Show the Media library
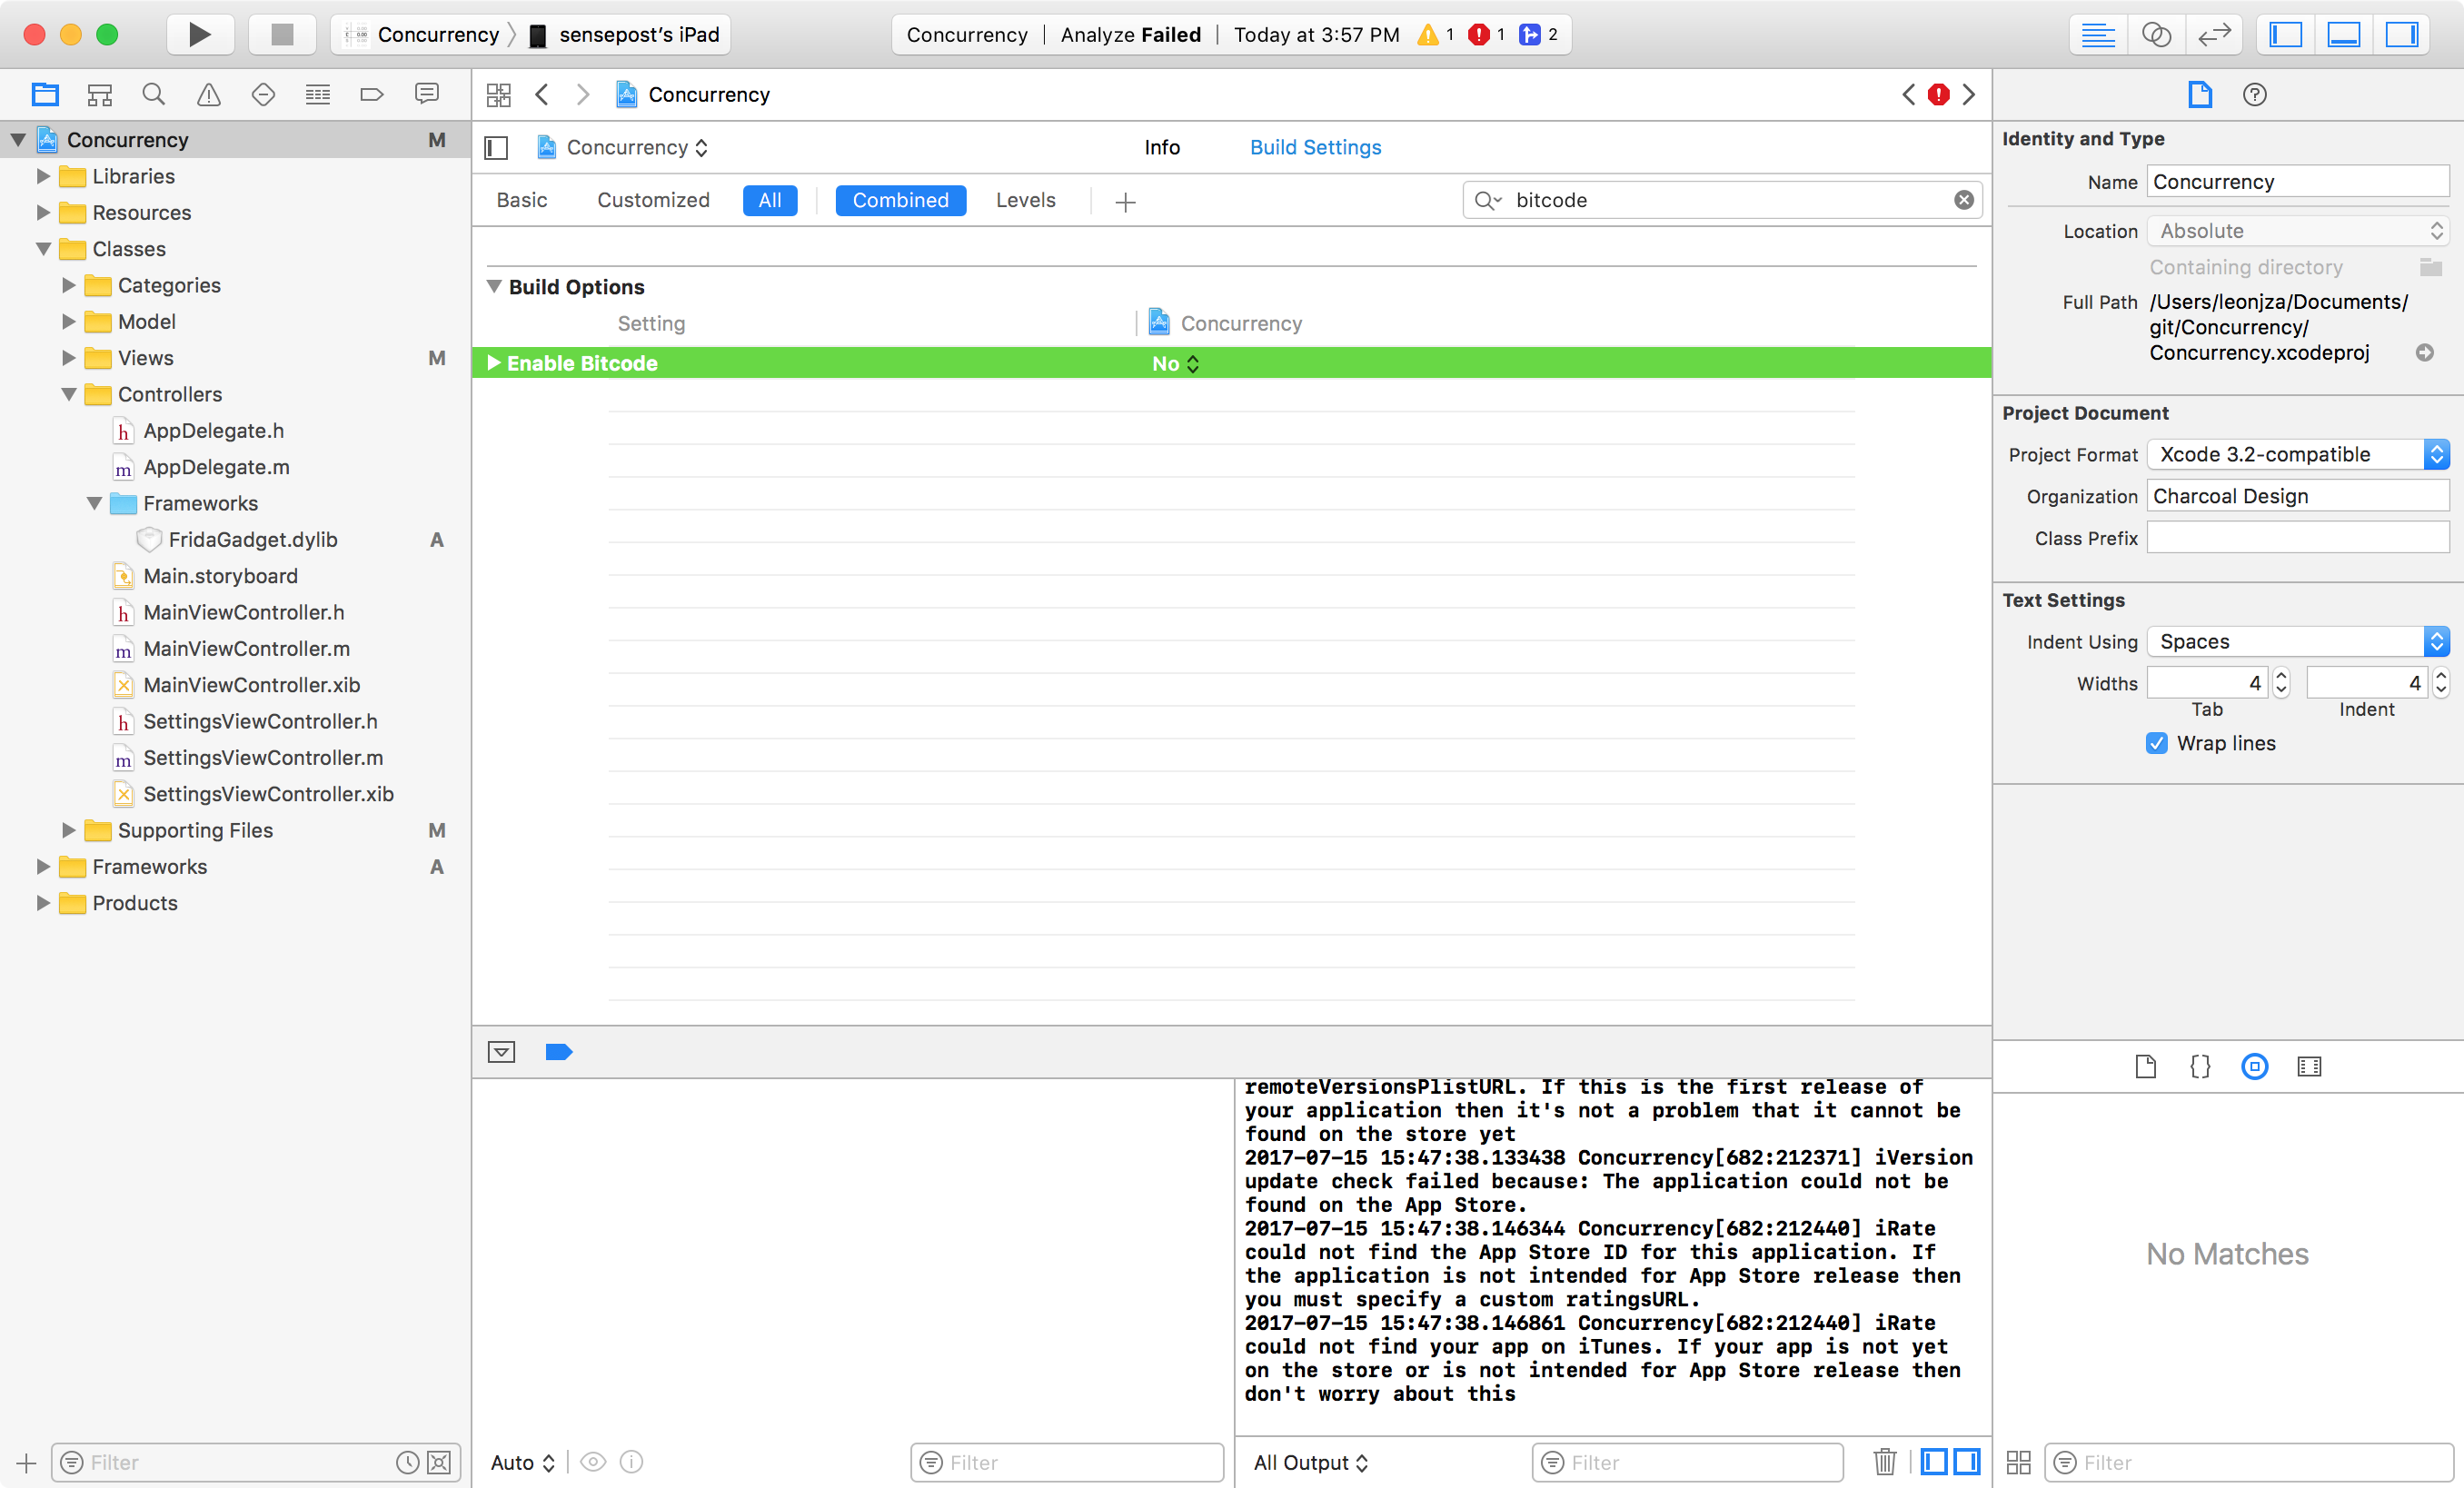 [x=2309, y=1066]
